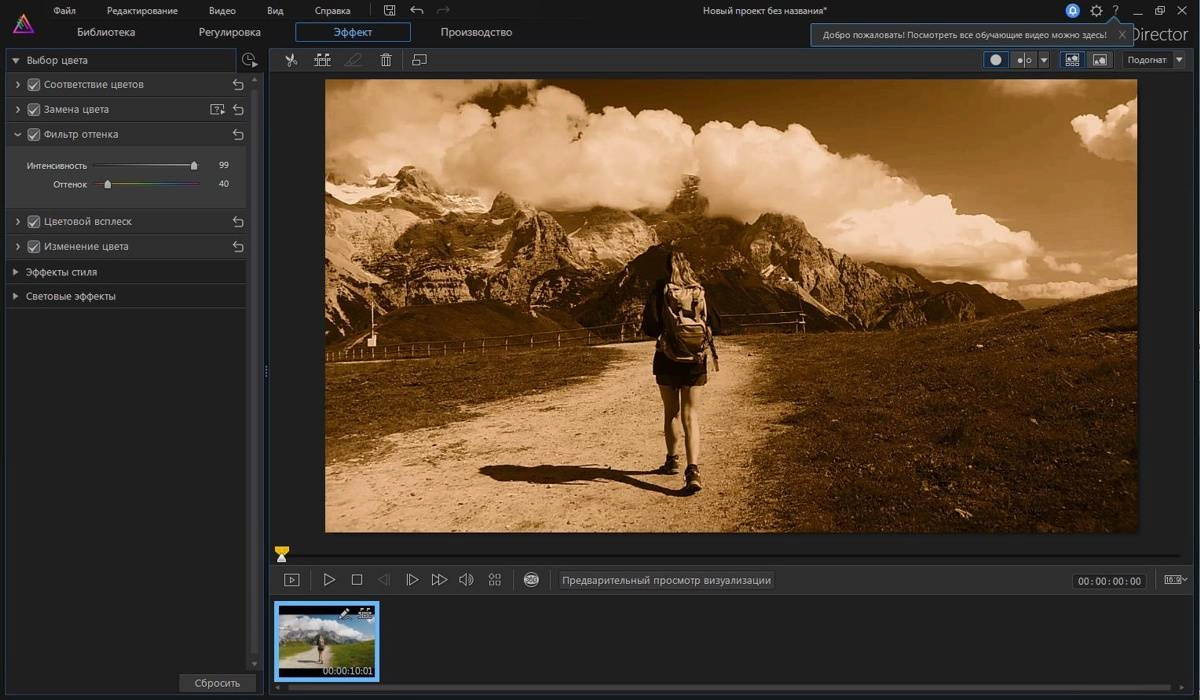The width and height of the screenshot is (1200, 700).
Task: Reset Замена цвета with its arrow icon
Action: 238,110
